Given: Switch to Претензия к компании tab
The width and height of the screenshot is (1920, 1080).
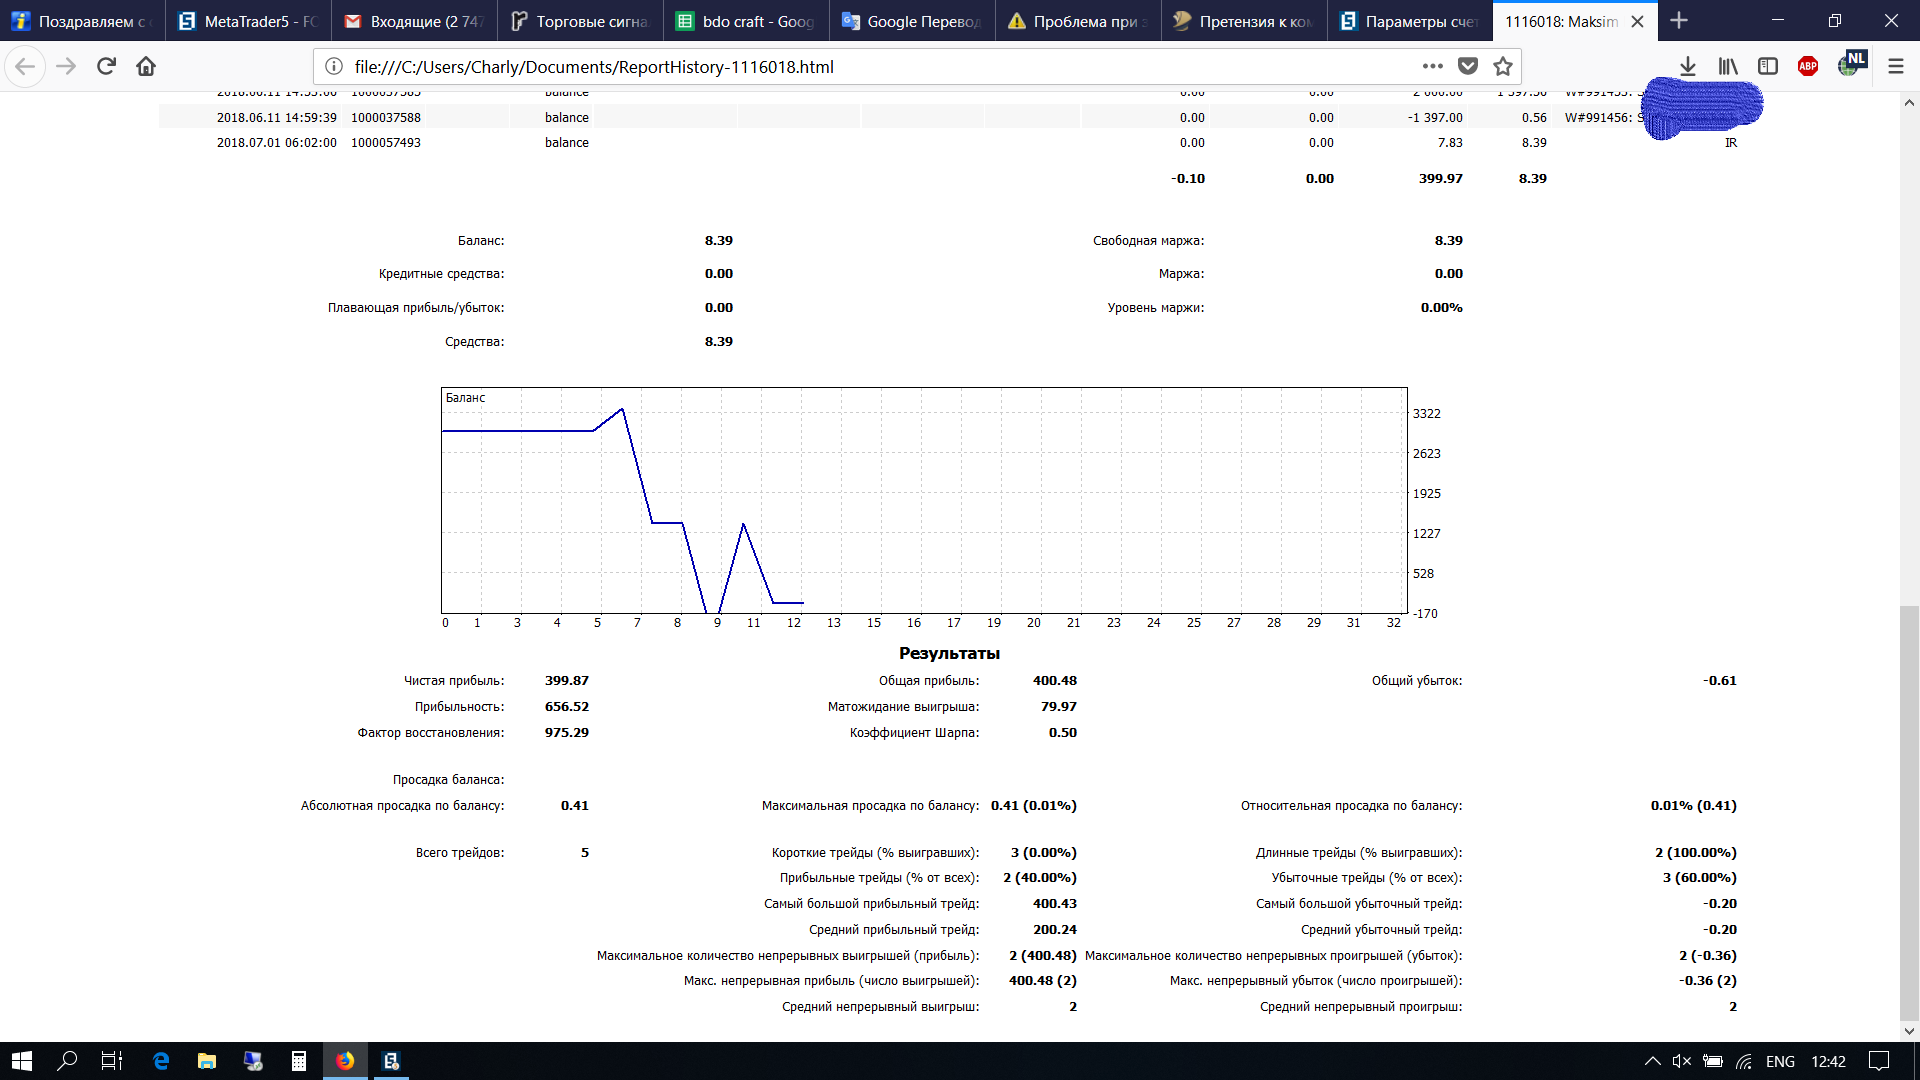Looking at the screenshot, I should point(1244,21).
